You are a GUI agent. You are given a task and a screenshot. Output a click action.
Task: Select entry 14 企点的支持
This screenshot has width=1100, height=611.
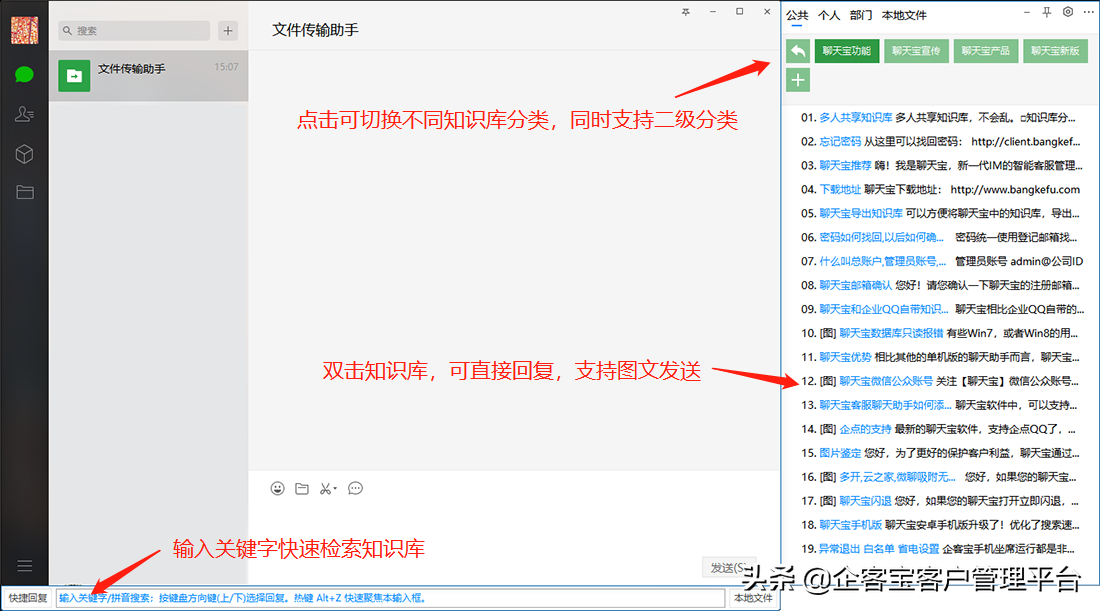pyautogui.click(x=939, y=429)
